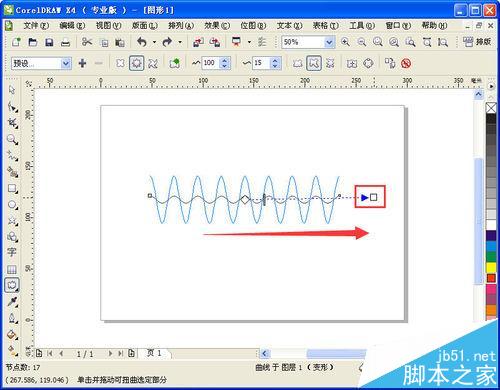The image size is (500, 390).
Task: Save the document with the floppy icon
Action: coord(49,42)
